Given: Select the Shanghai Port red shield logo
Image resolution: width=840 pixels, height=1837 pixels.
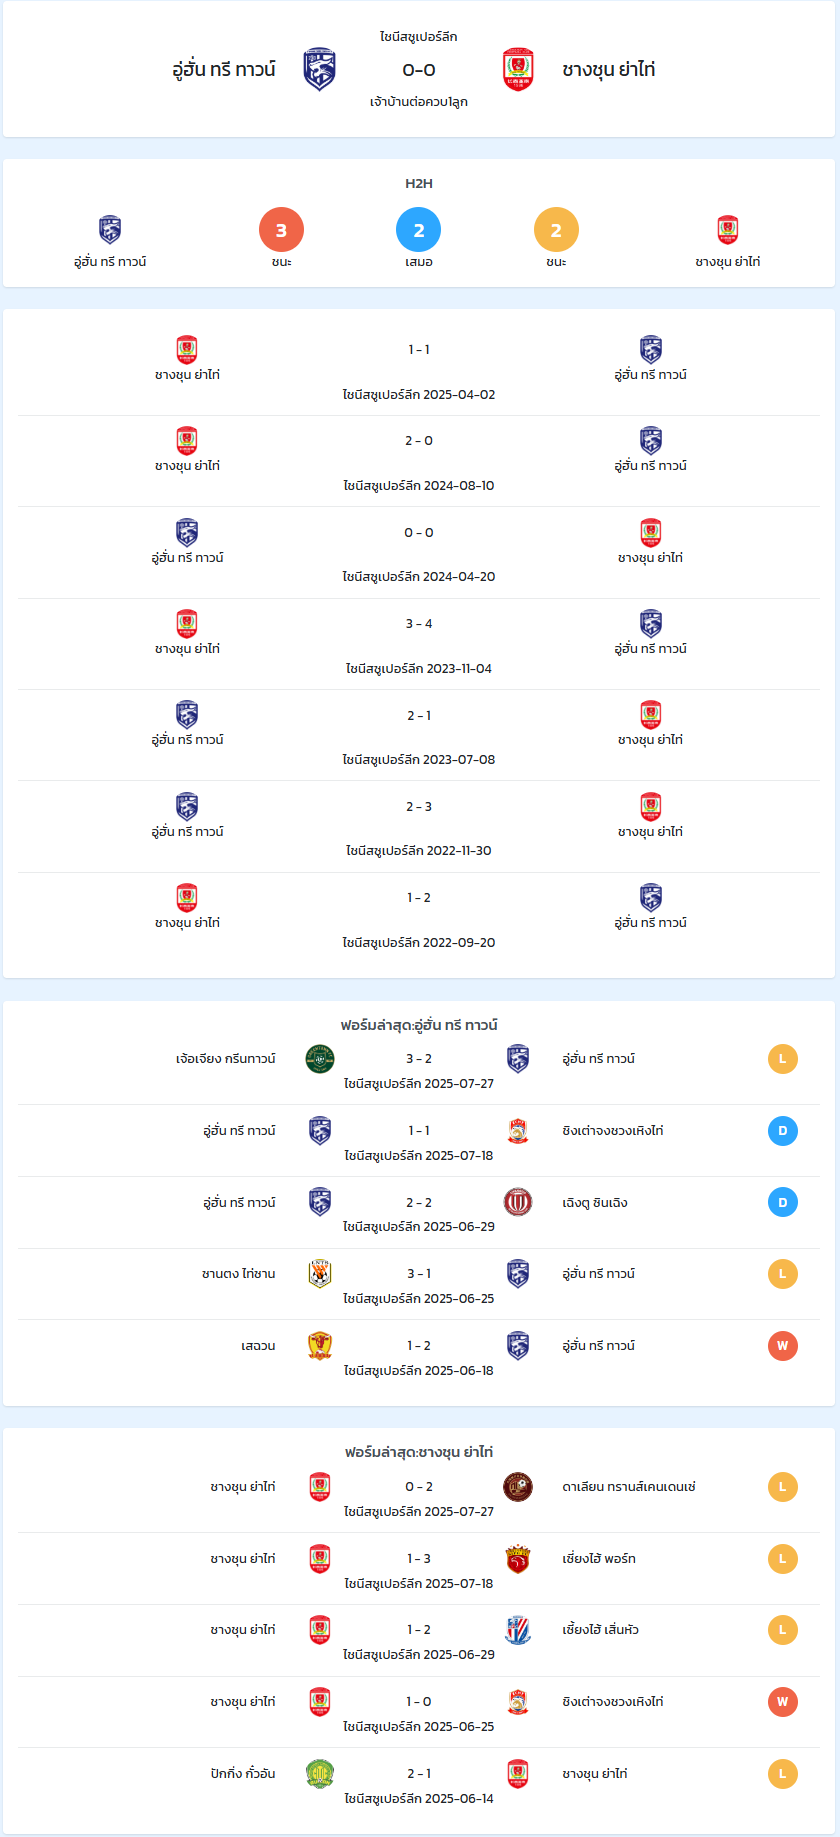Looking at the screenshot, I should pyautogui.click(x=518, y=1559).
